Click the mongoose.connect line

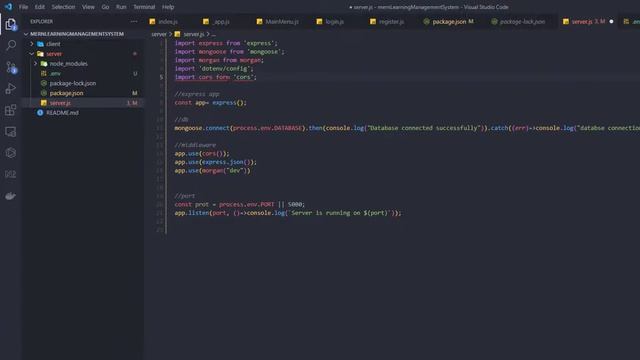pos(407,128)
